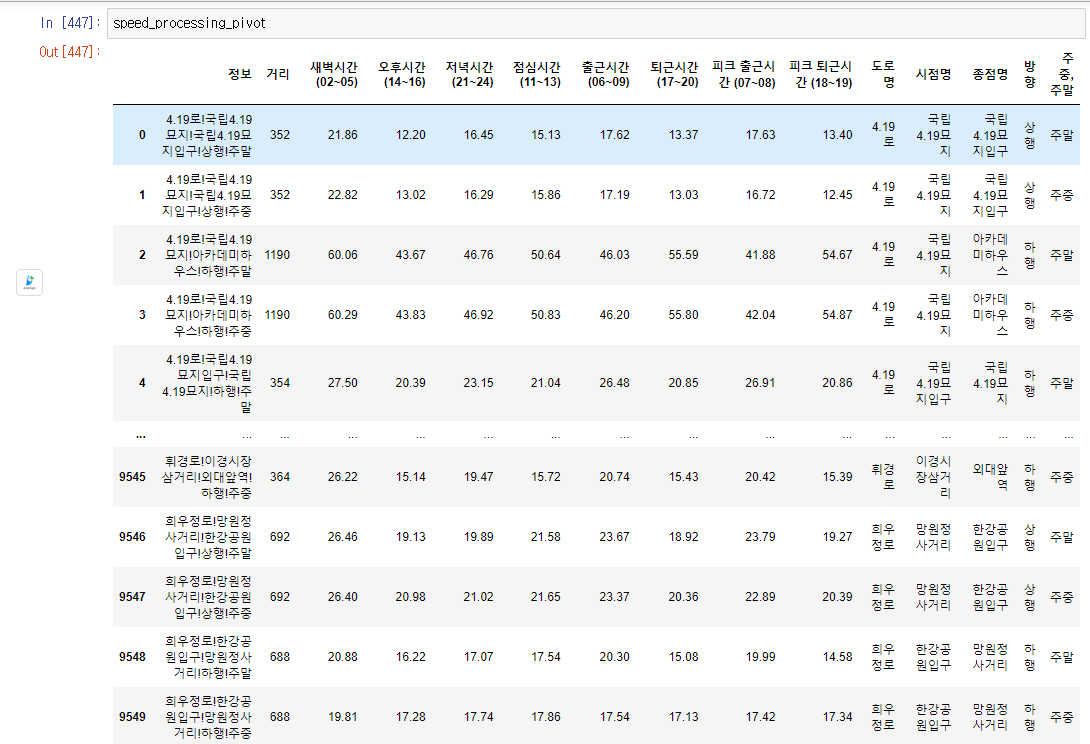
Task: Select the 거리 column header
Action: 278,74
